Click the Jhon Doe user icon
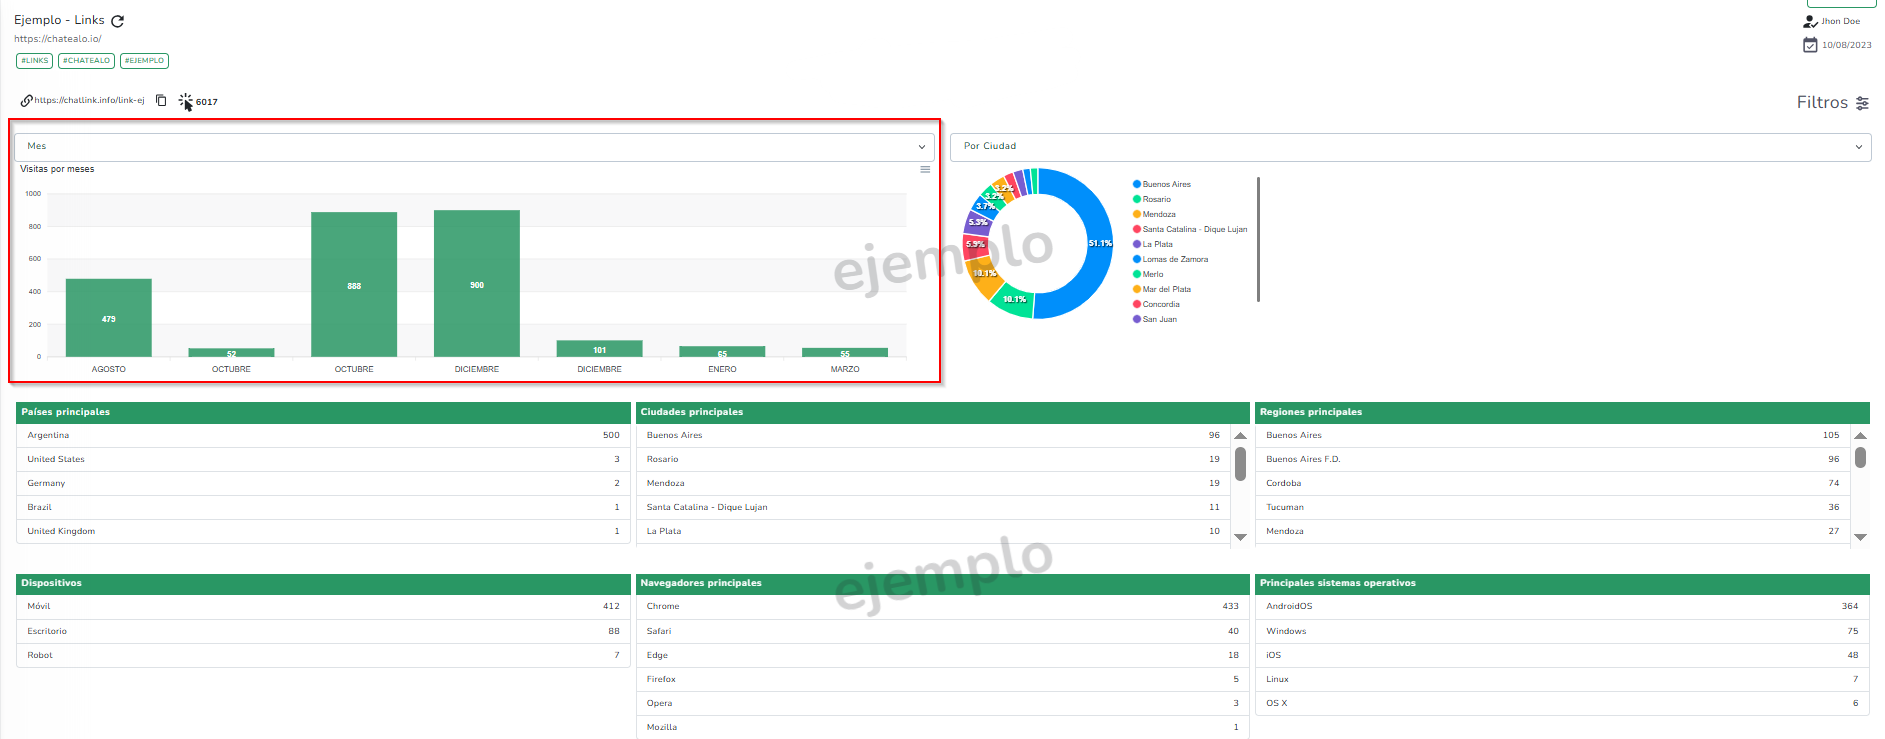The image size is (1885, 739). 1810,21
